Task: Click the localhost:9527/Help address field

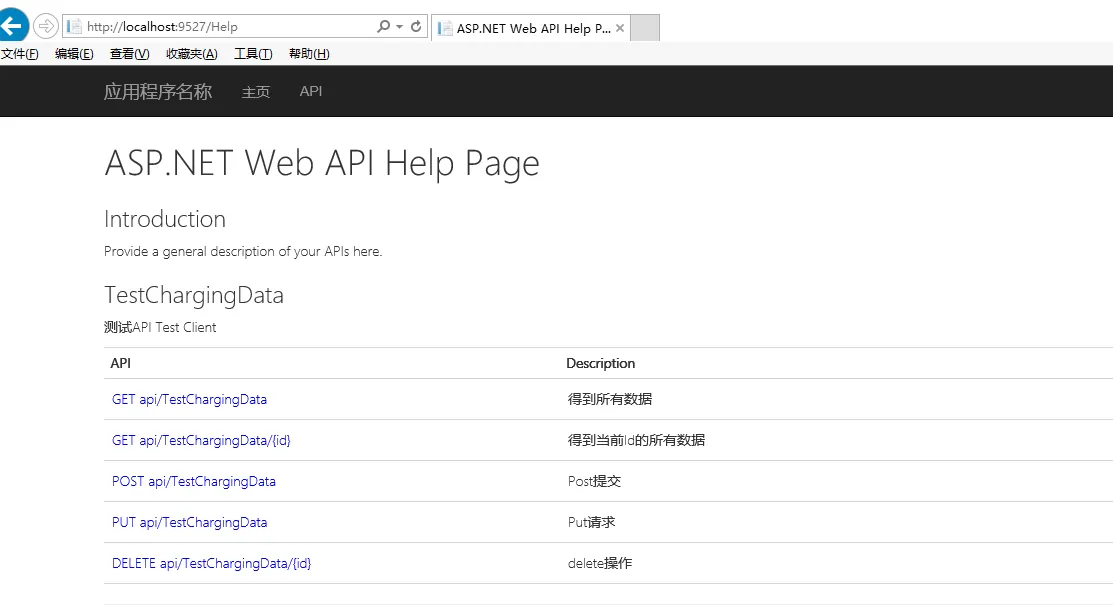Action: (x=220, y=27)
